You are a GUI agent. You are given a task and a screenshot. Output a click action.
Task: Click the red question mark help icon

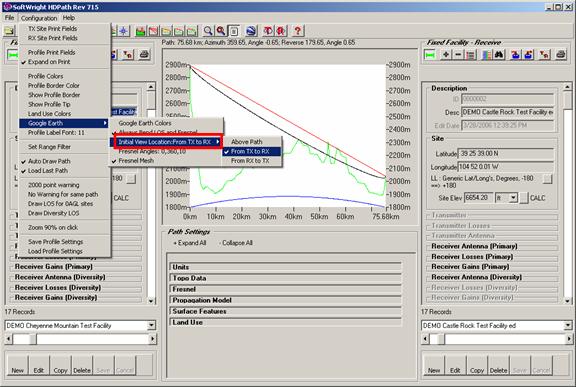point(298,31)
